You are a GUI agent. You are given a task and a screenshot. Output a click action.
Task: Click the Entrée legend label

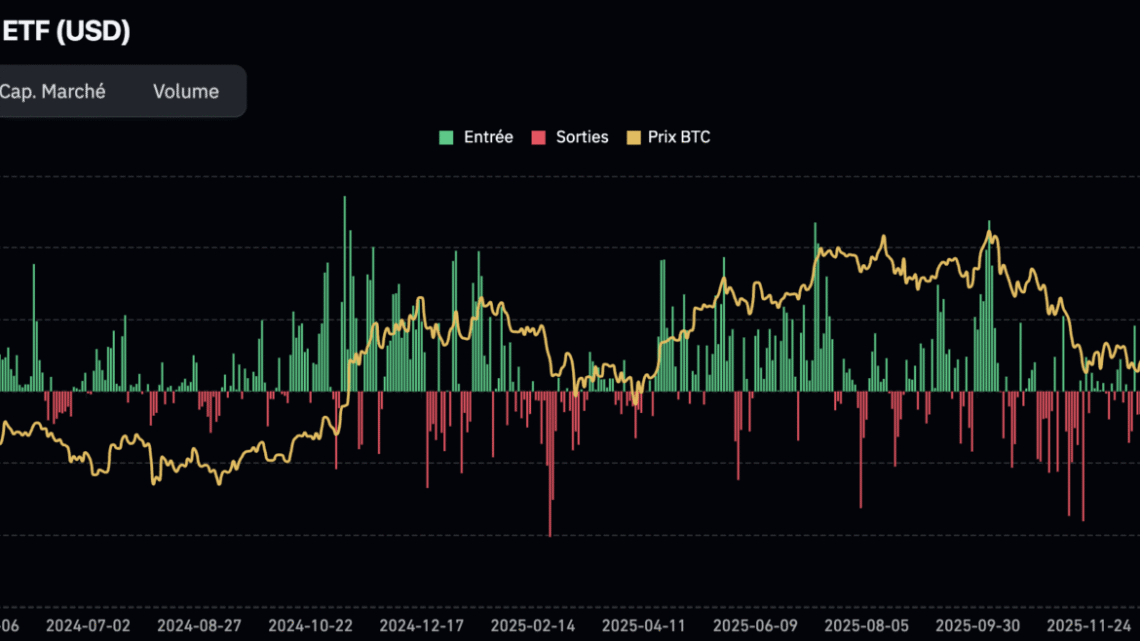click(489, 137)
